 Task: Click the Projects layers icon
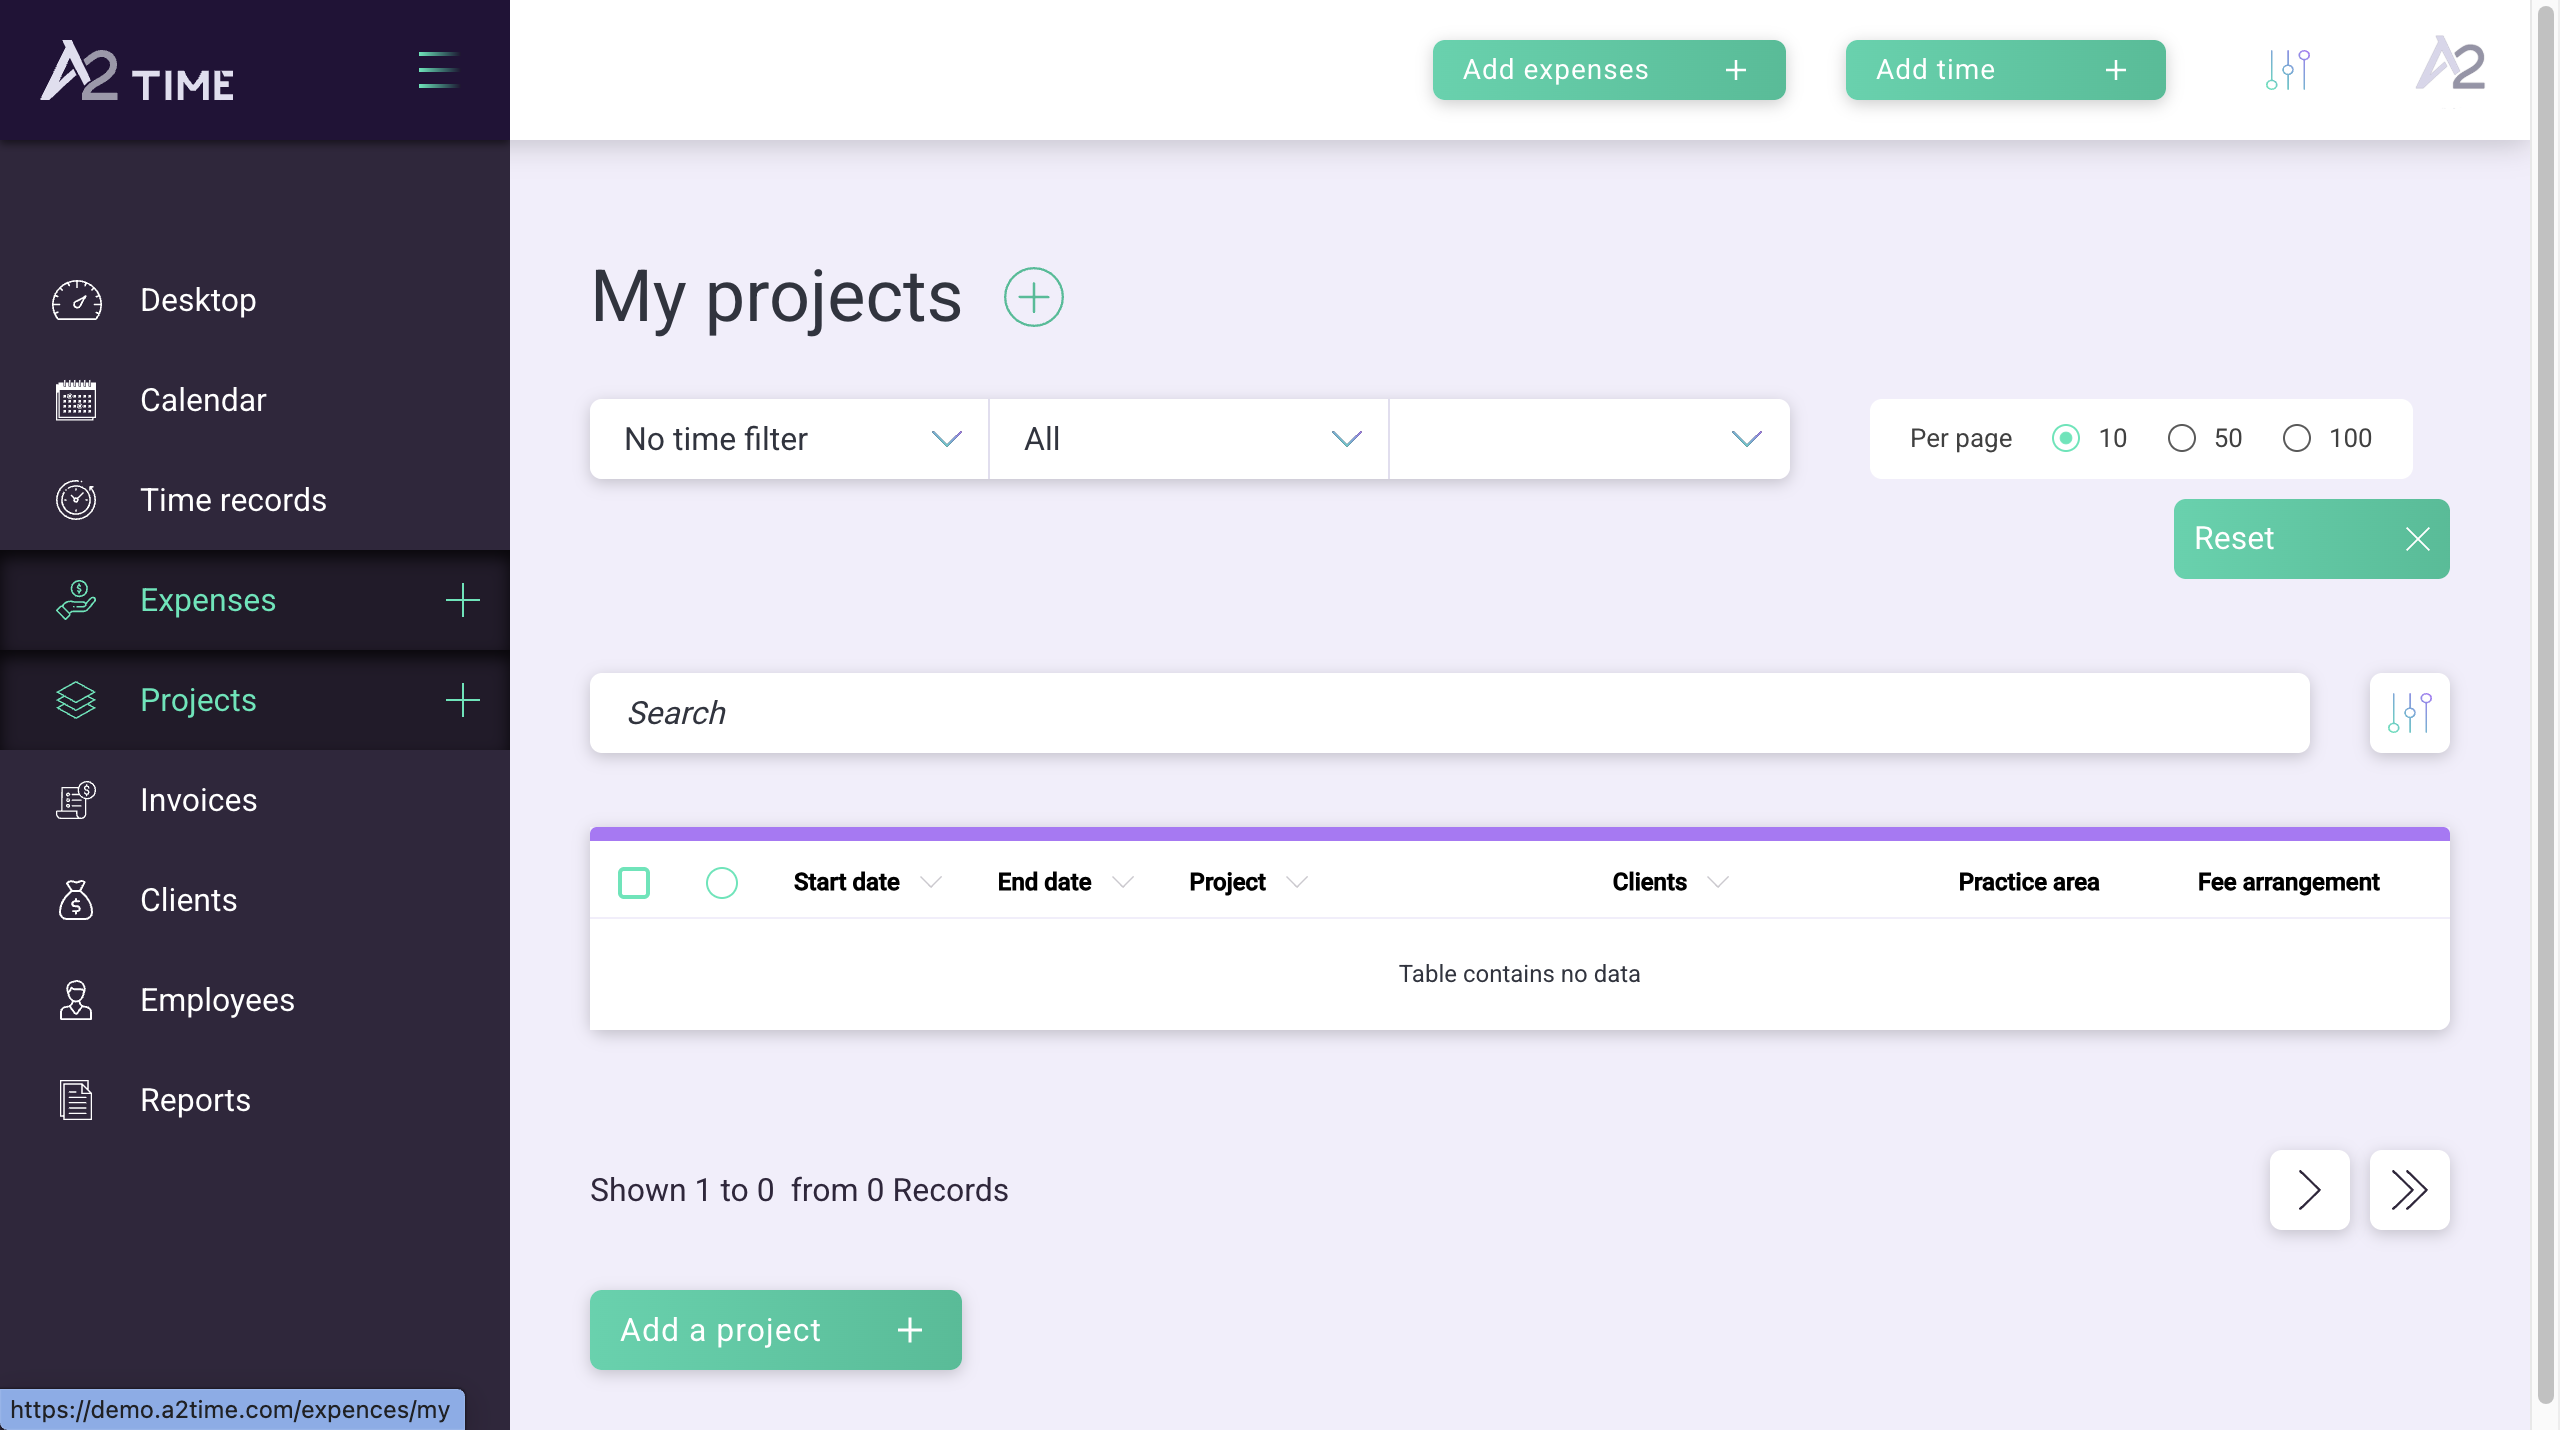pyautogui.click(x=76, y=700)
